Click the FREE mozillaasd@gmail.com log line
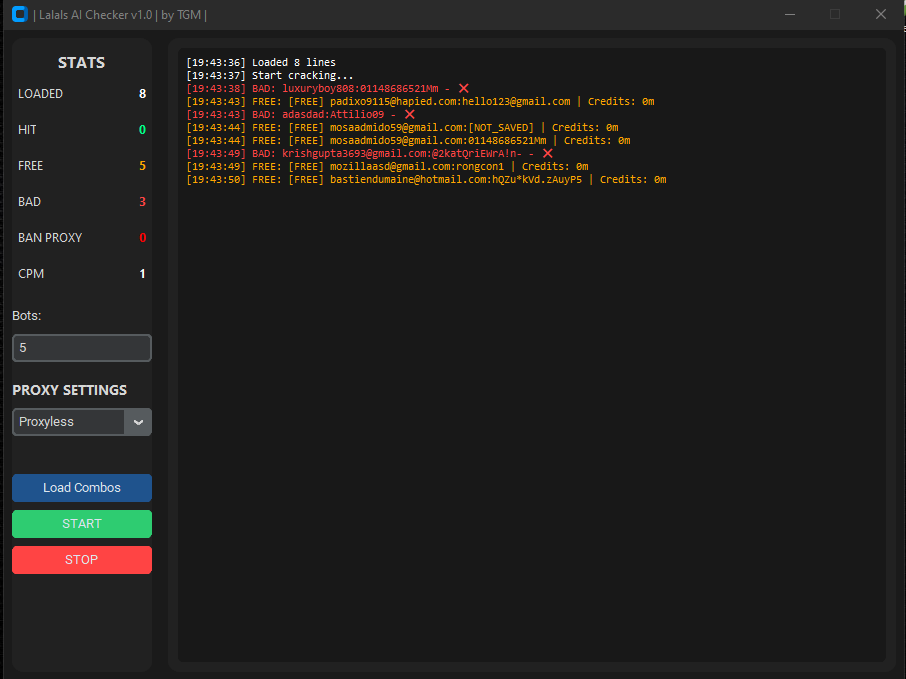The width and height of the screenshot is (906, 679). pos(387,166)
